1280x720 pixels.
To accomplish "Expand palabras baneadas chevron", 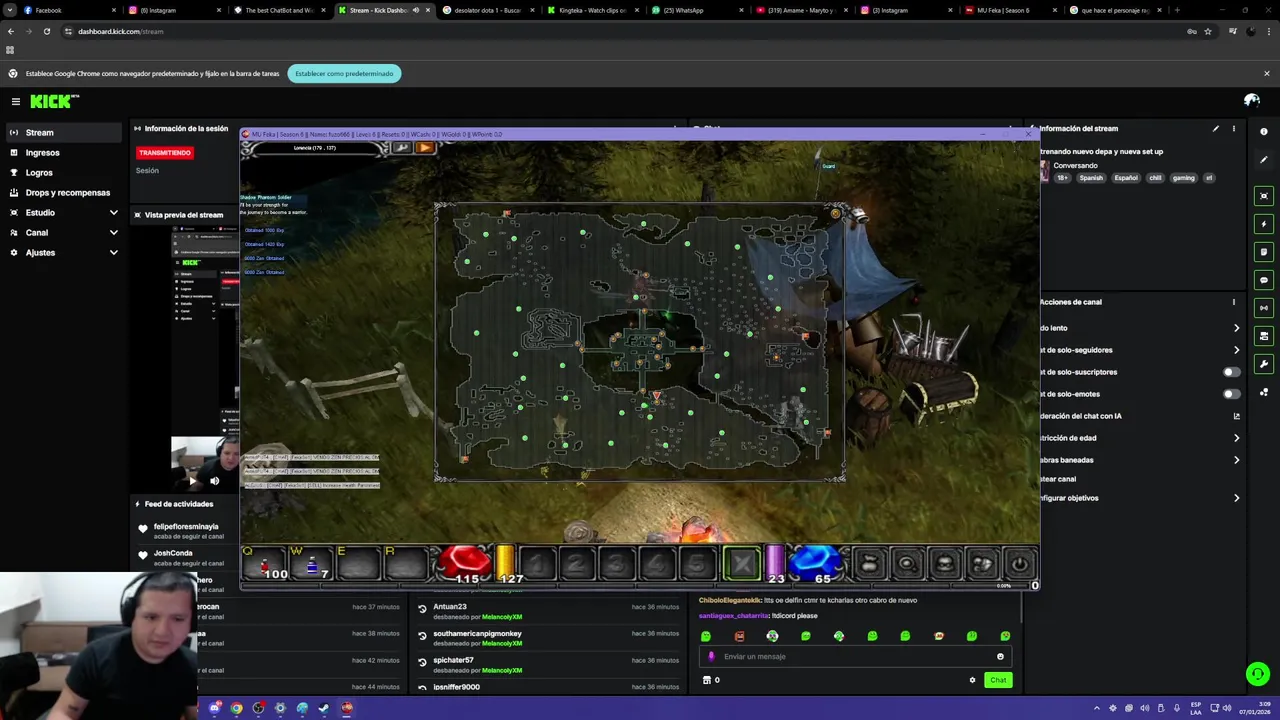I will coord(1236,460).
